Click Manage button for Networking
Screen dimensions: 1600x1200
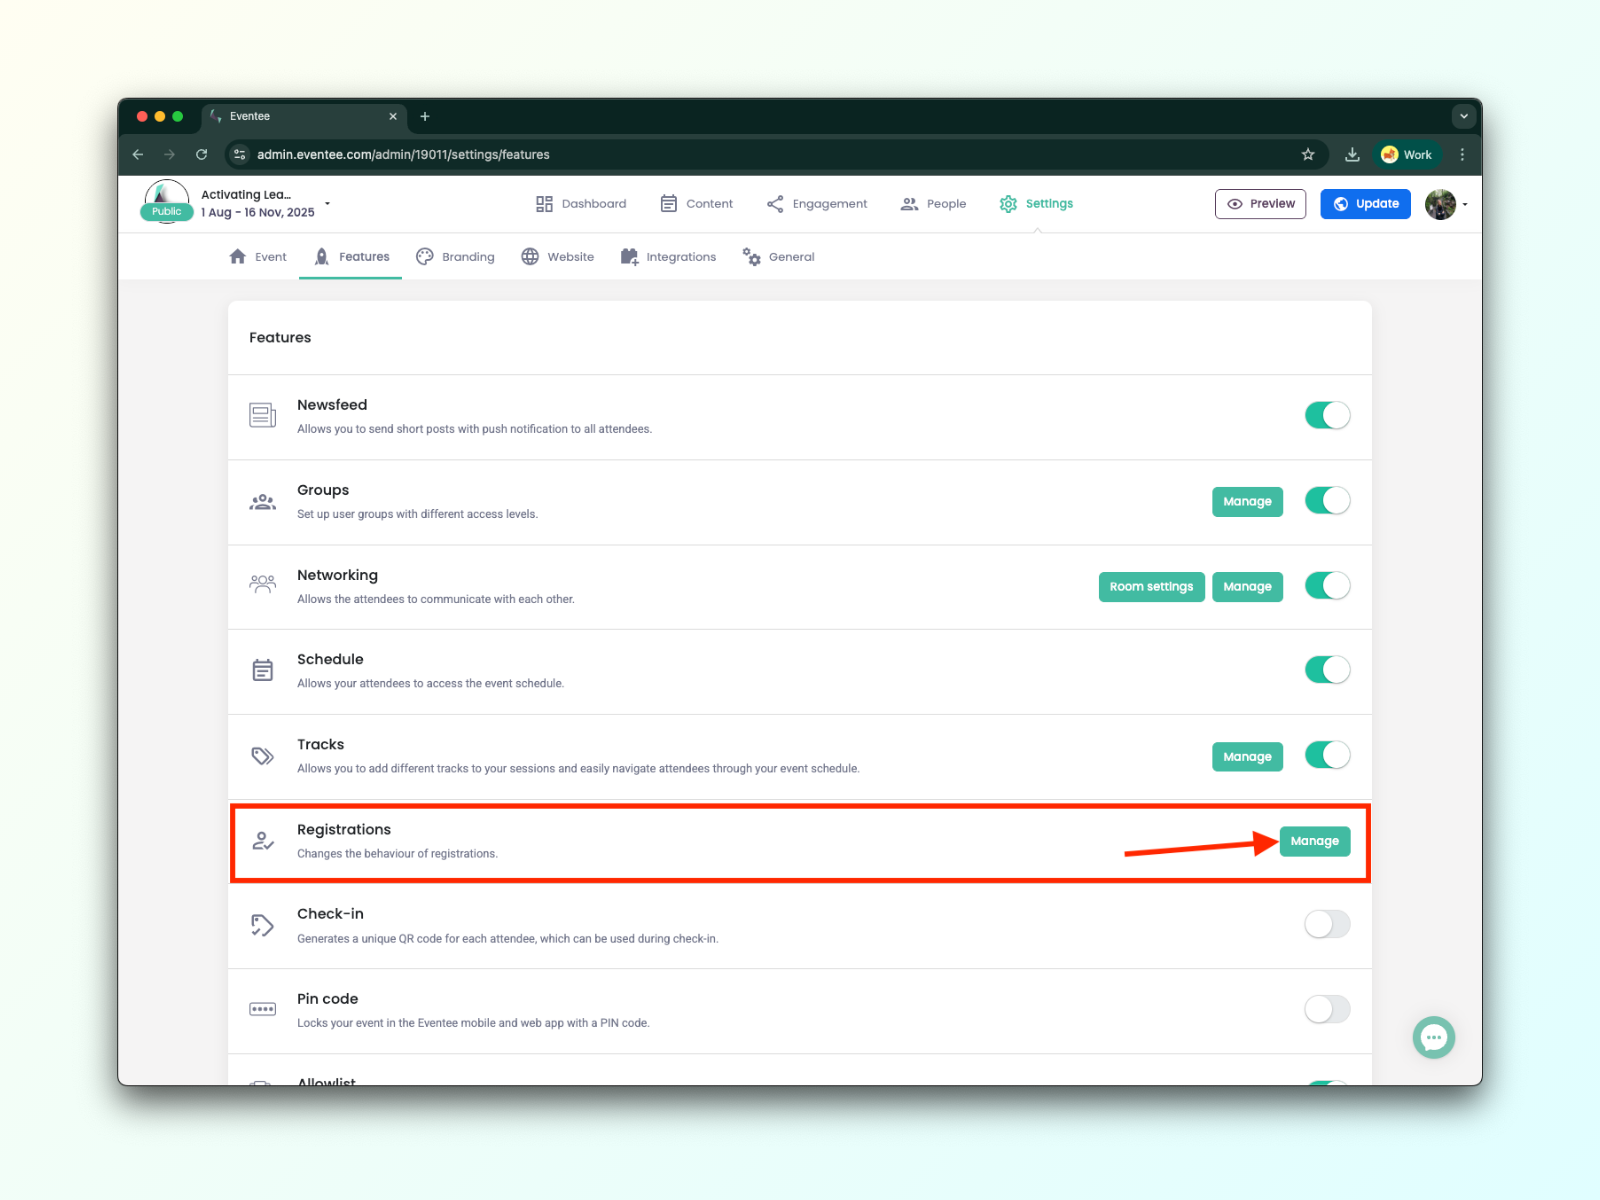[x=1247, y=586]
